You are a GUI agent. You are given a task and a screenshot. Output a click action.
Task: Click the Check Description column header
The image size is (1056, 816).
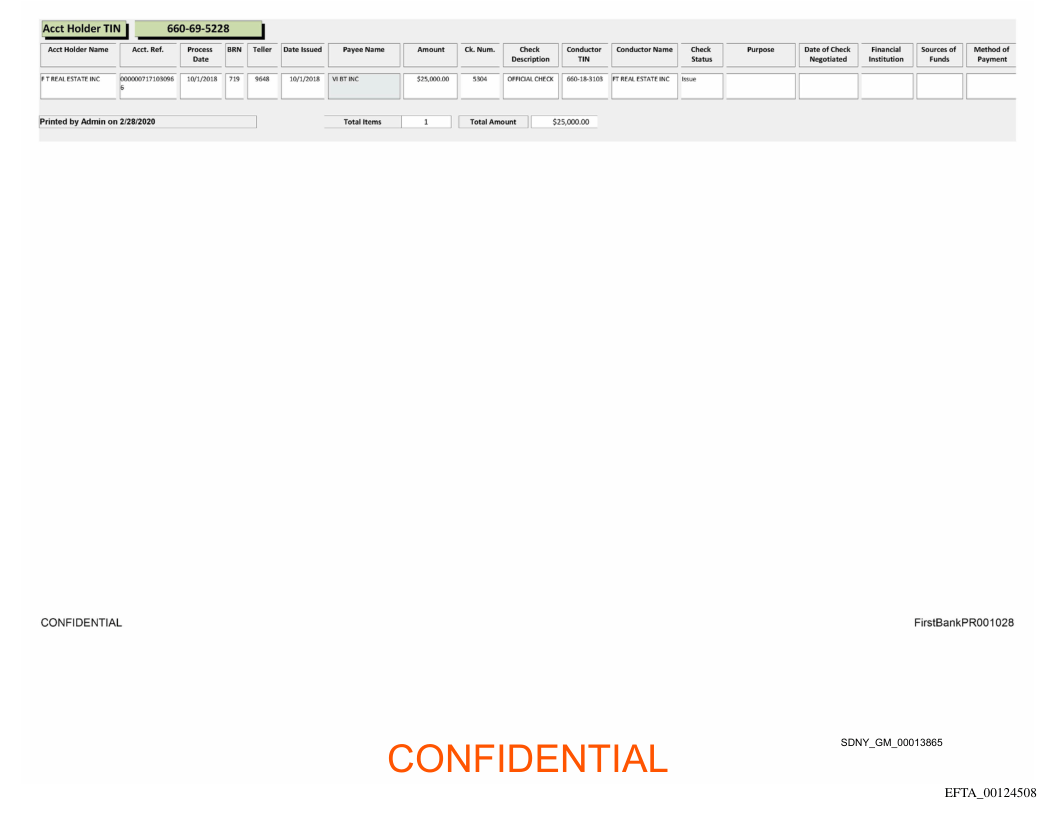pyautogui.click(x=530, y=54)
